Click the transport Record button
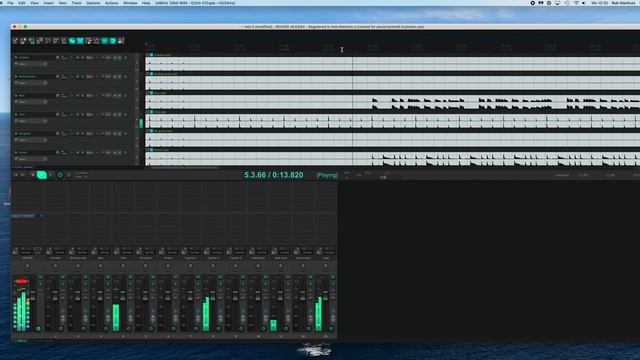 click(x=60, y=175)
